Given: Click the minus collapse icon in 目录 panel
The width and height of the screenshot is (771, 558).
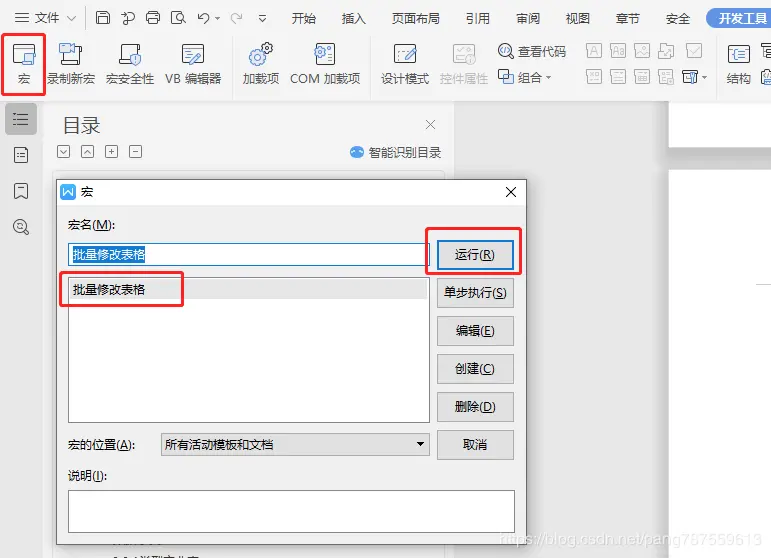Looking at the screenshot, I should tap(136, 151).
